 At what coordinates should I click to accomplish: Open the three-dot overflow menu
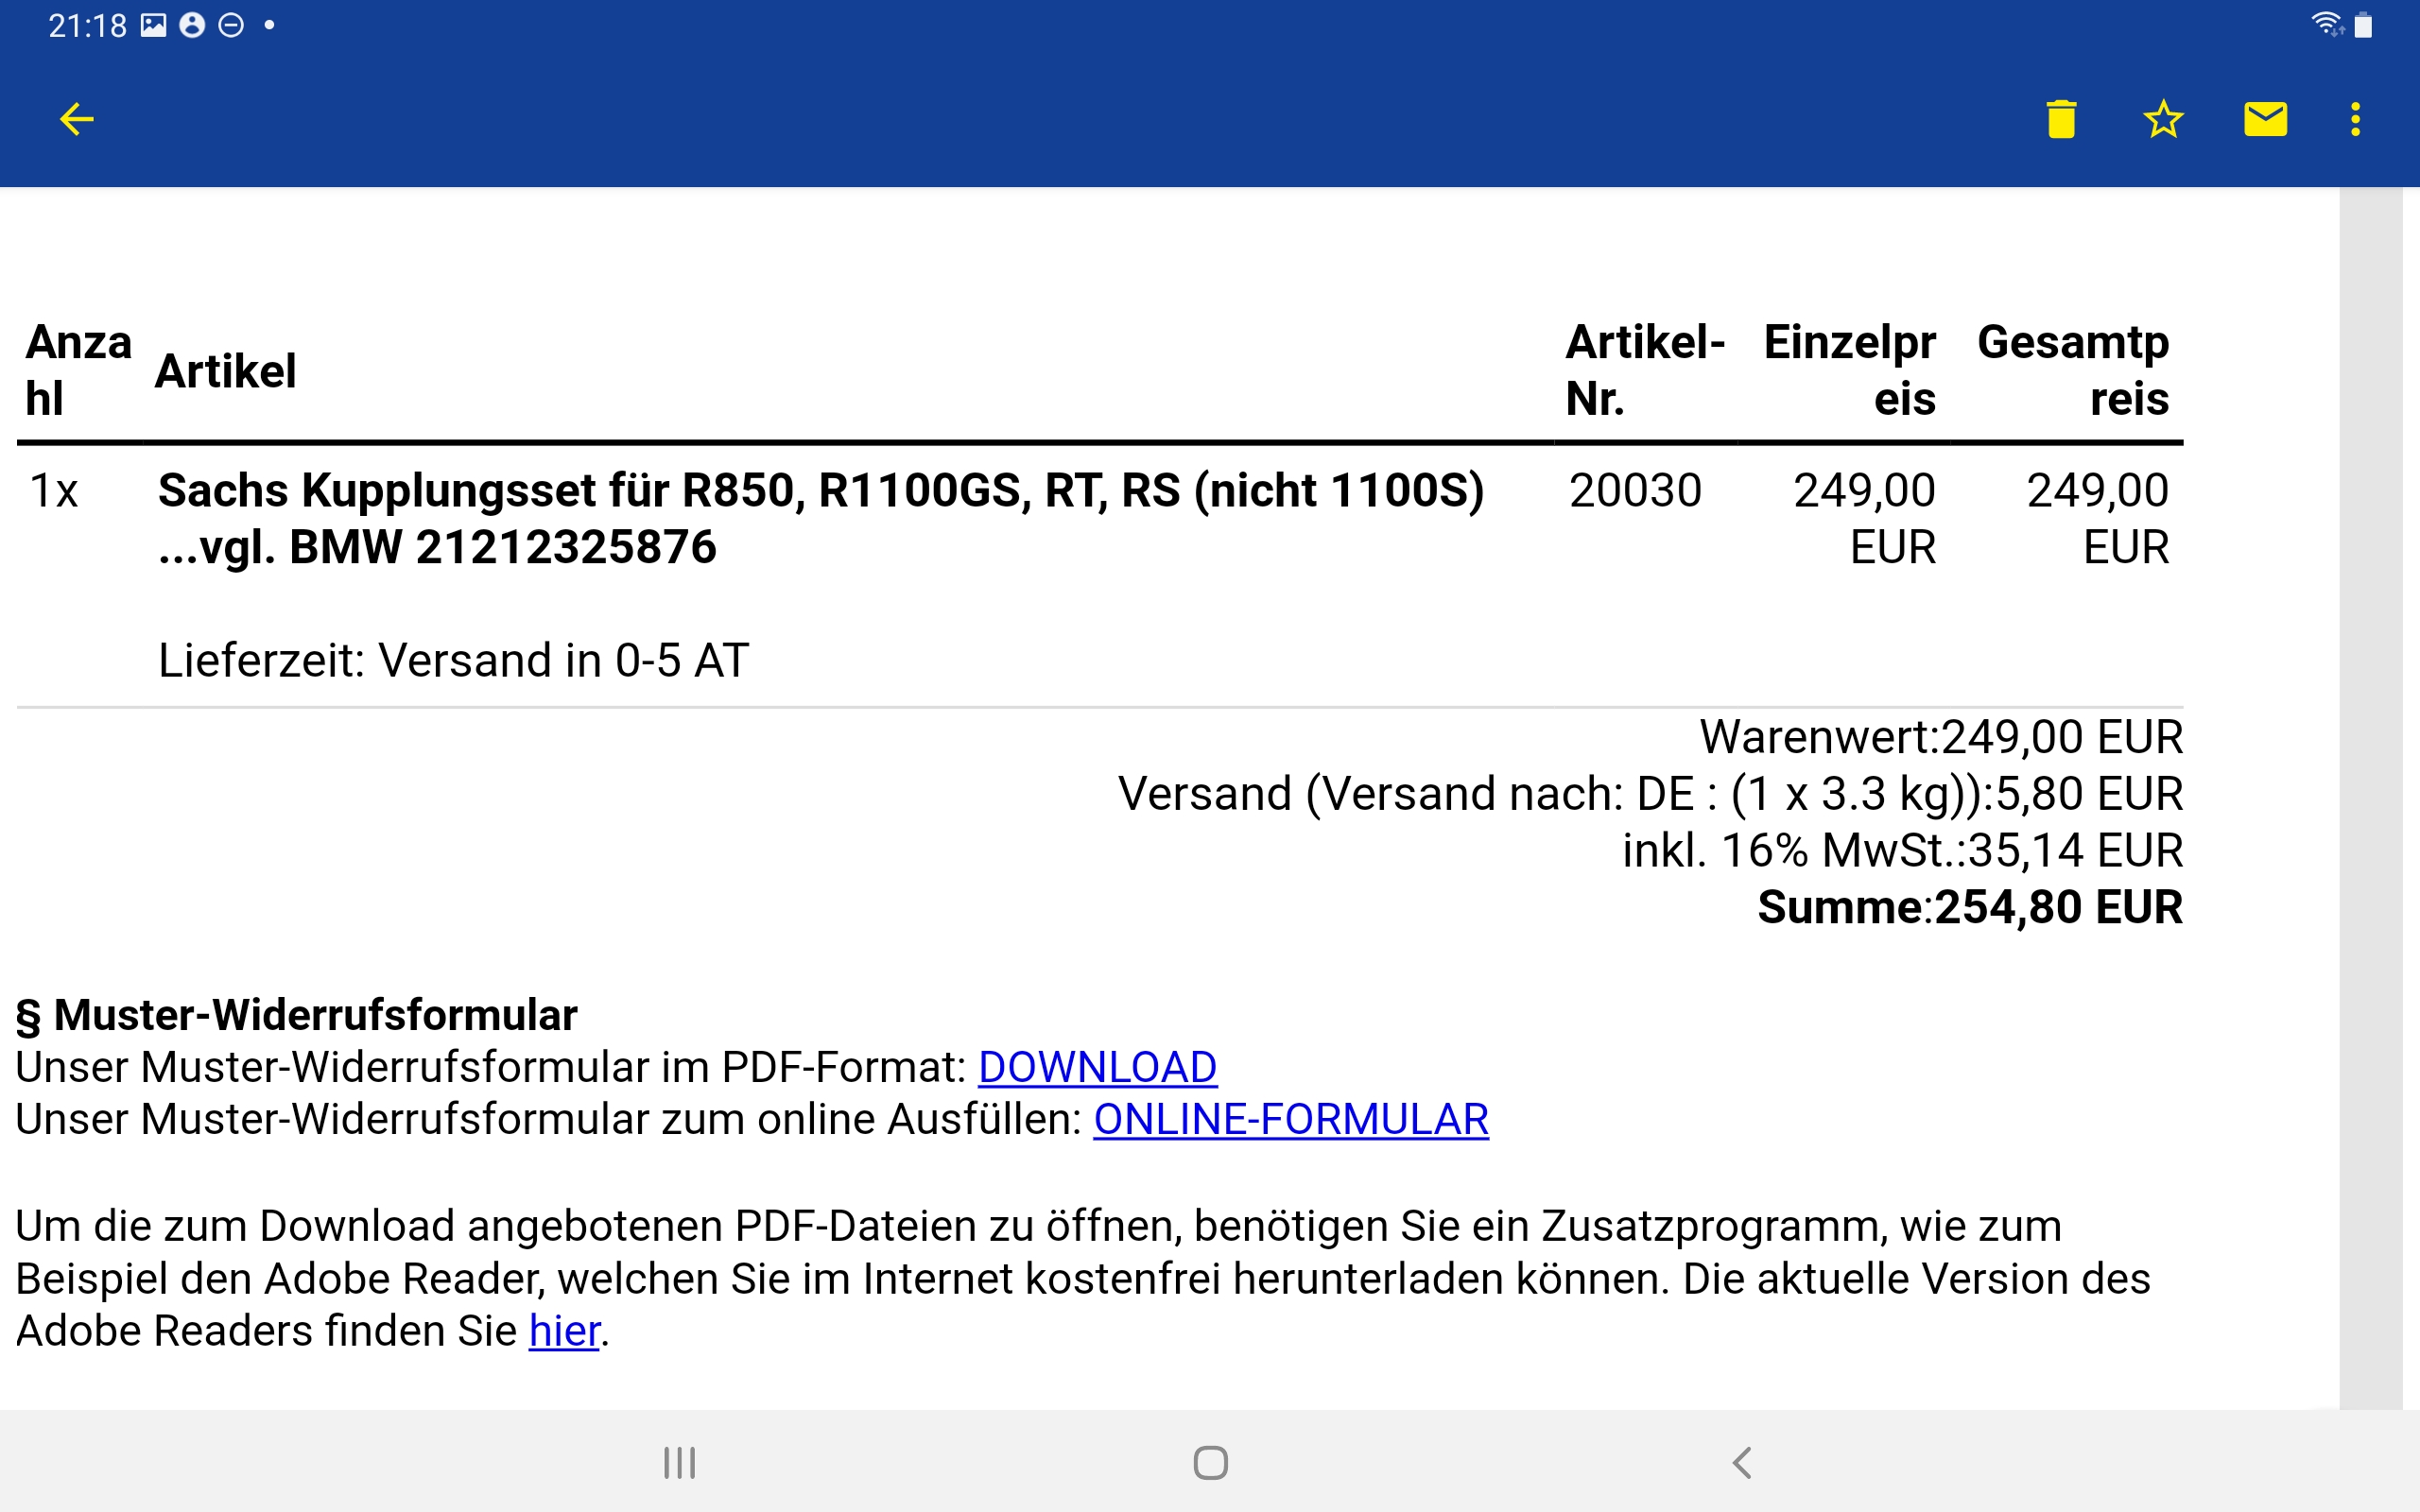2356,119
